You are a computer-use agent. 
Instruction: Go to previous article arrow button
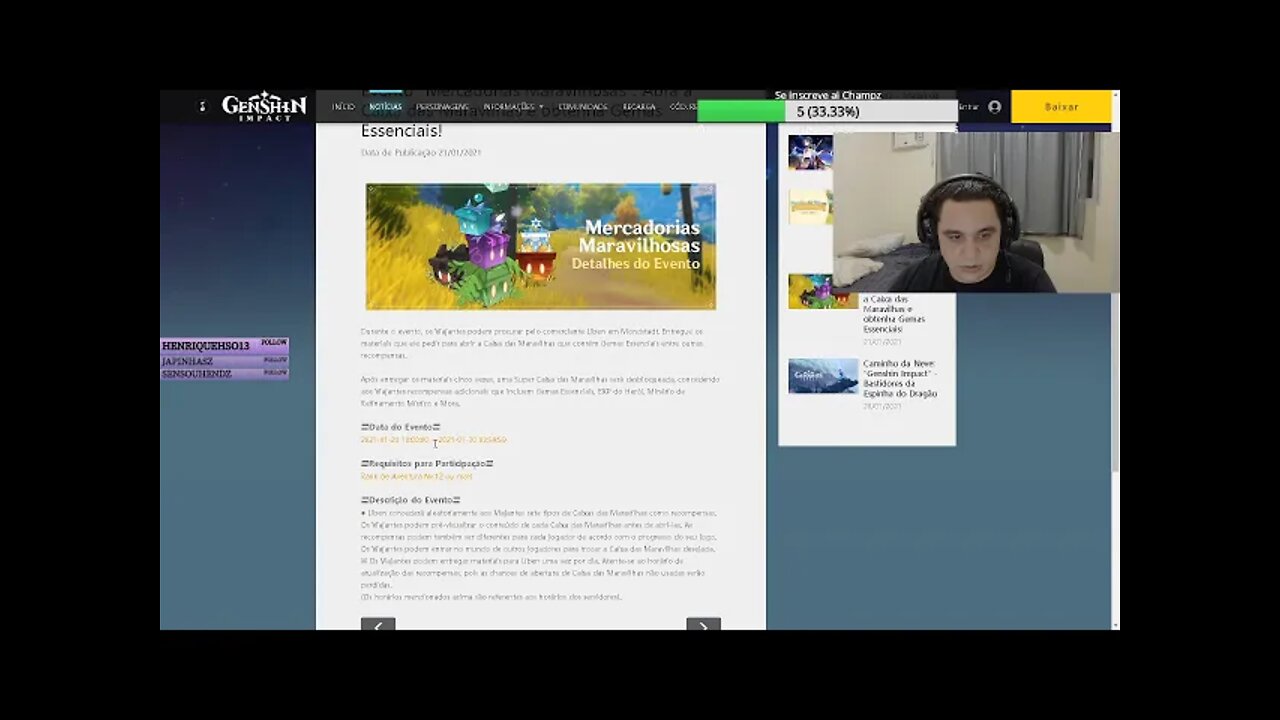coord(378,625)
